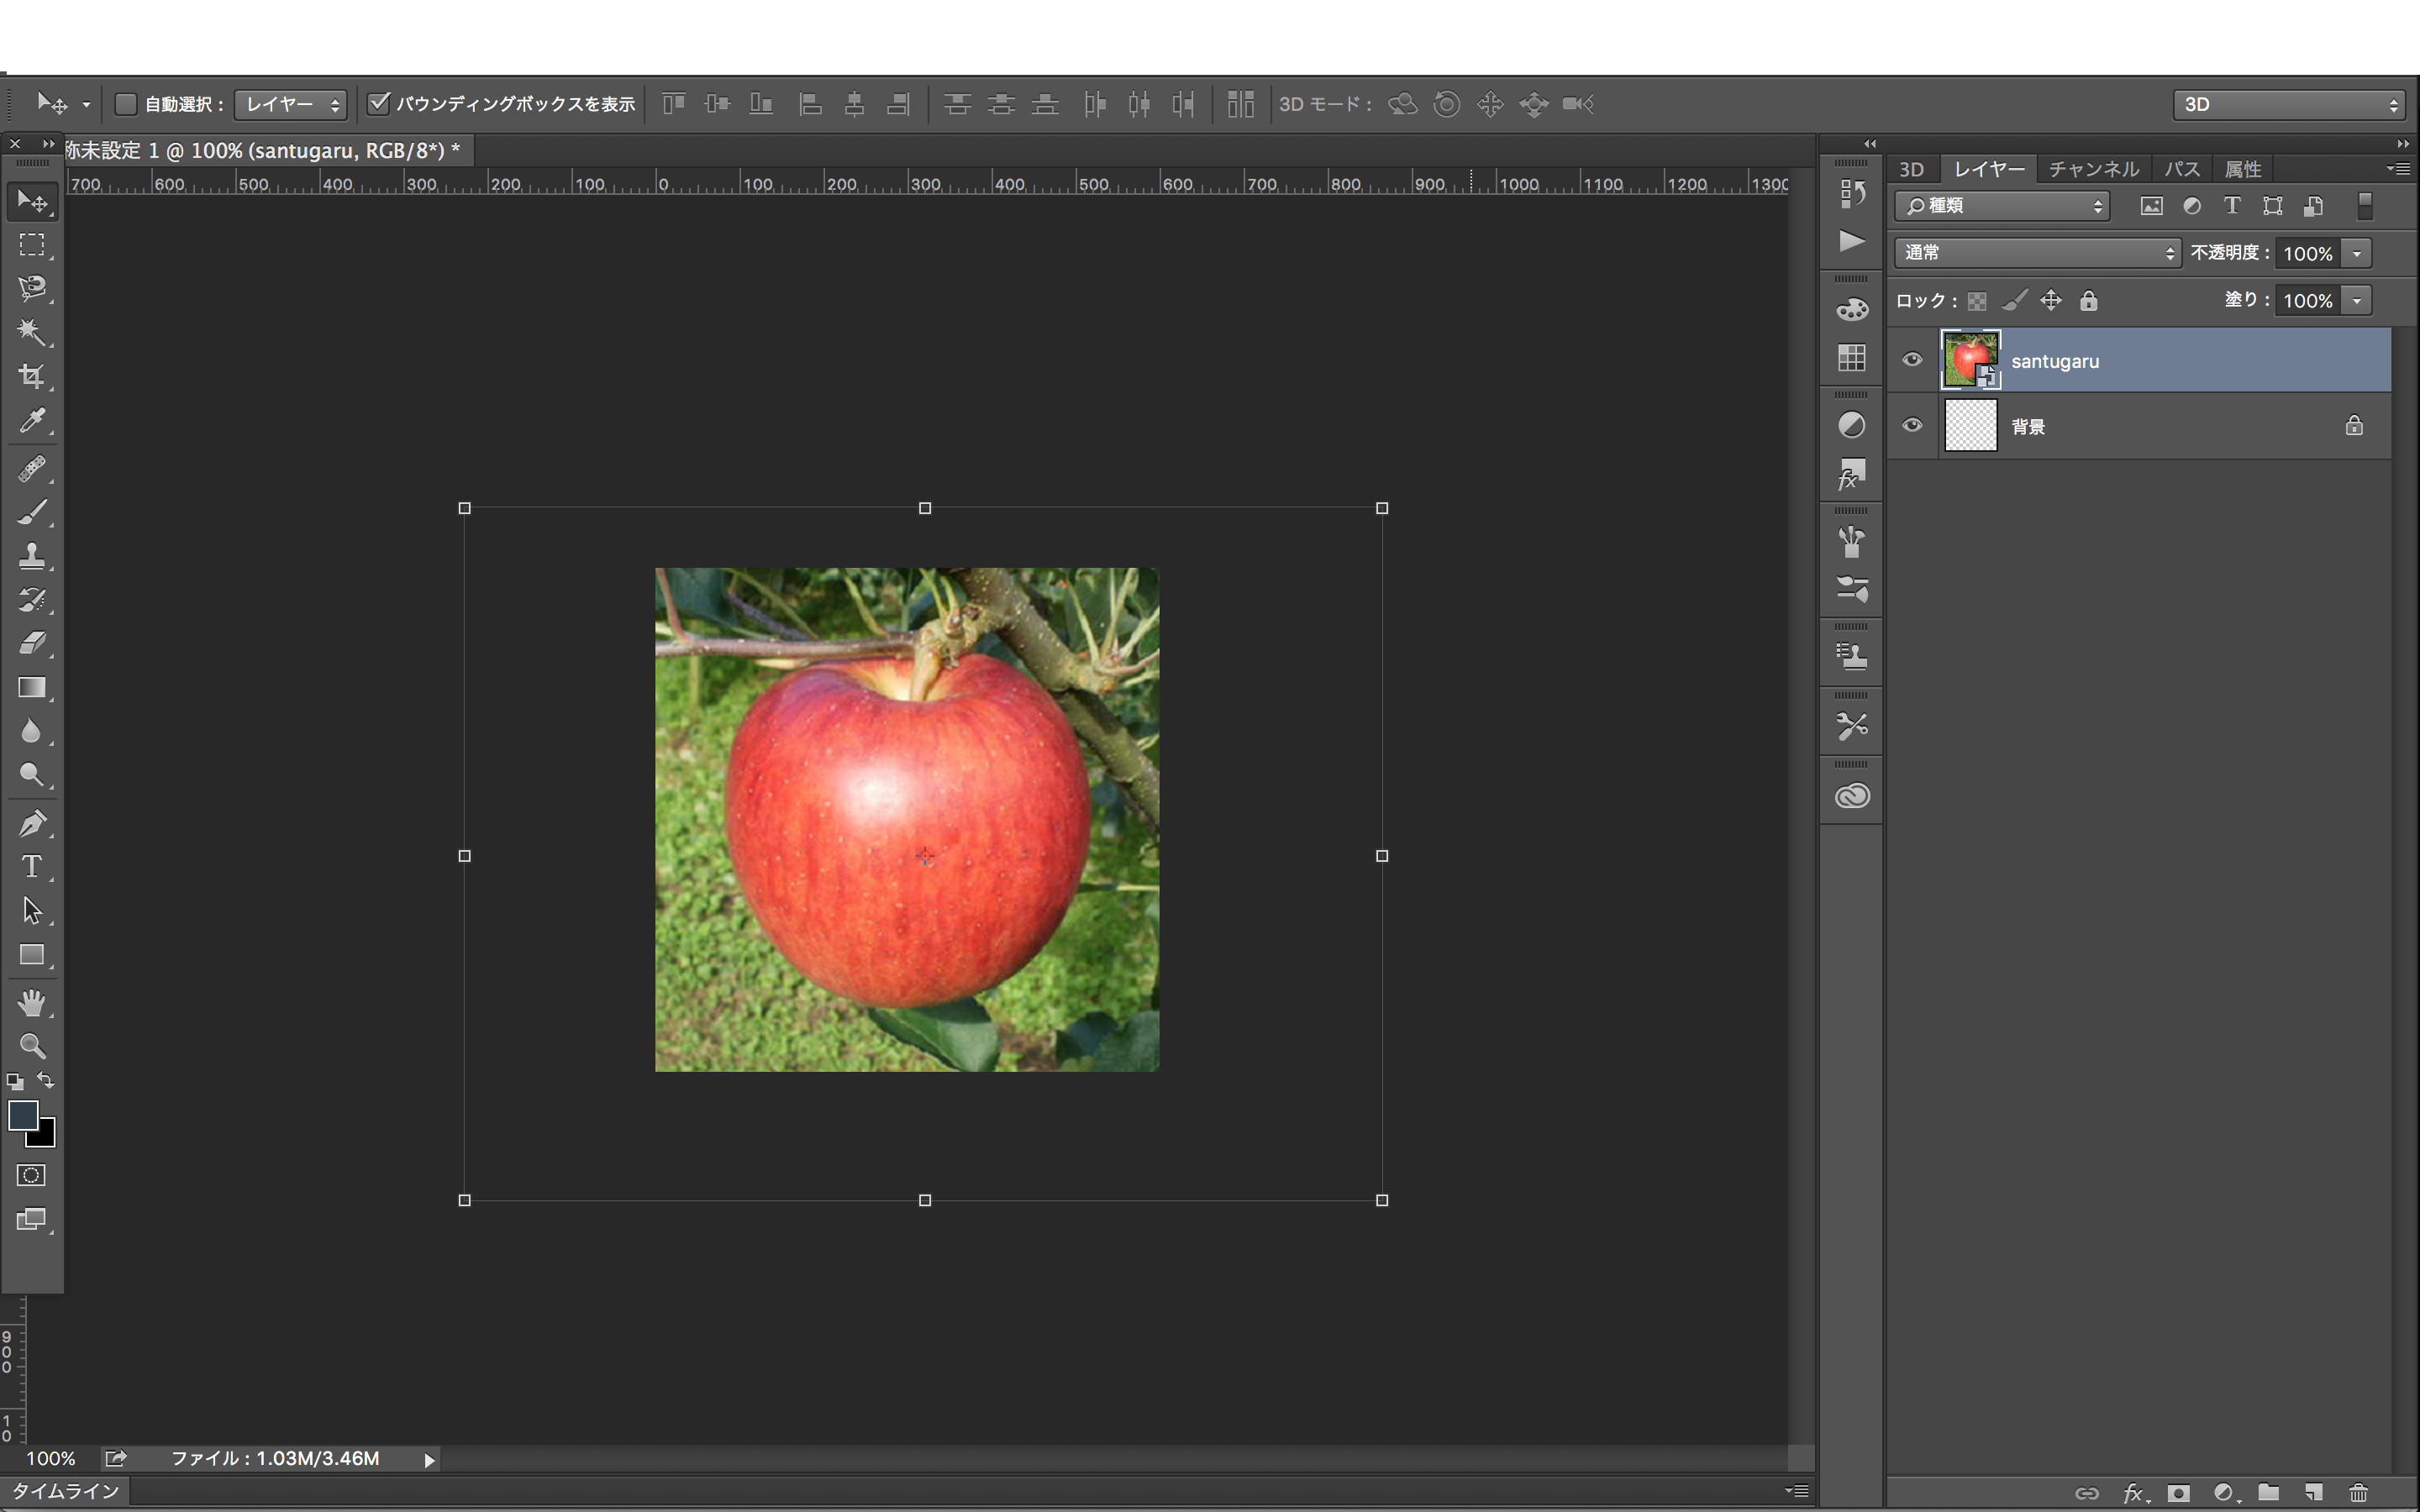Open the 通常 blend mode dropdown

click(2036, 253)
